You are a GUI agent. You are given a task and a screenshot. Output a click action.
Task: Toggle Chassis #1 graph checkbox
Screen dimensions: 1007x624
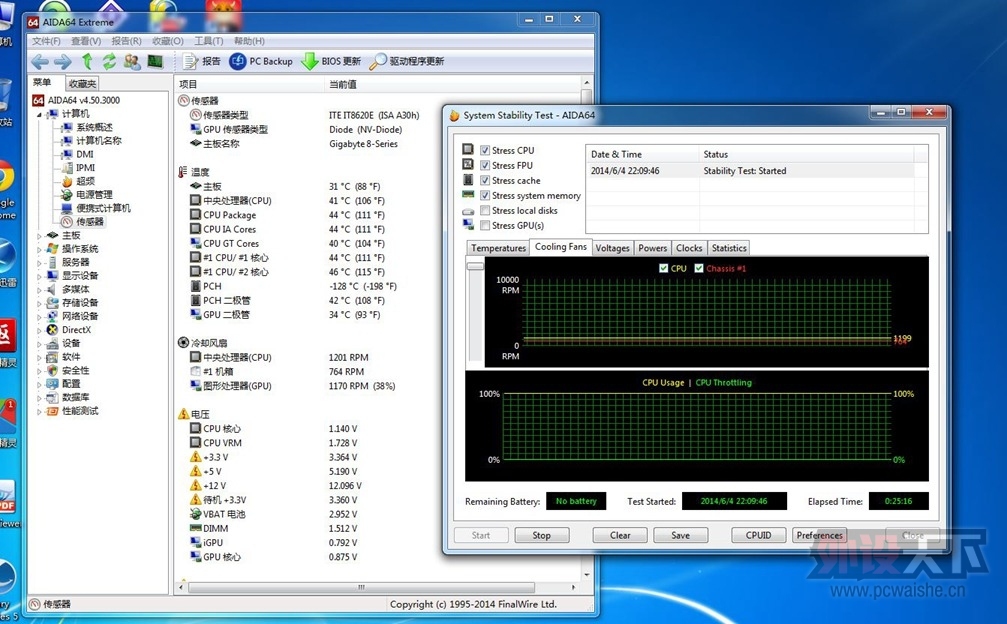(x=699, y=268)
